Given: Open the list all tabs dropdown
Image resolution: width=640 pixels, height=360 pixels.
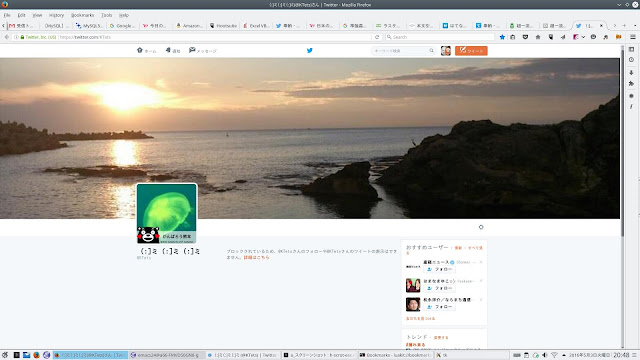Looking at the screenshot, I should (x=635, y=25).
